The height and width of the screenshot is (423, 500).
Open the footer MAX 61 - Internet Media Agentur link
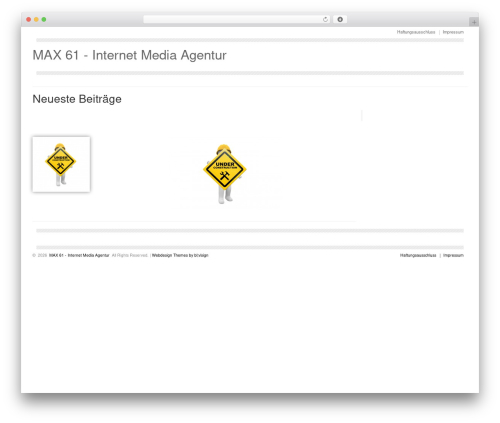79,255
